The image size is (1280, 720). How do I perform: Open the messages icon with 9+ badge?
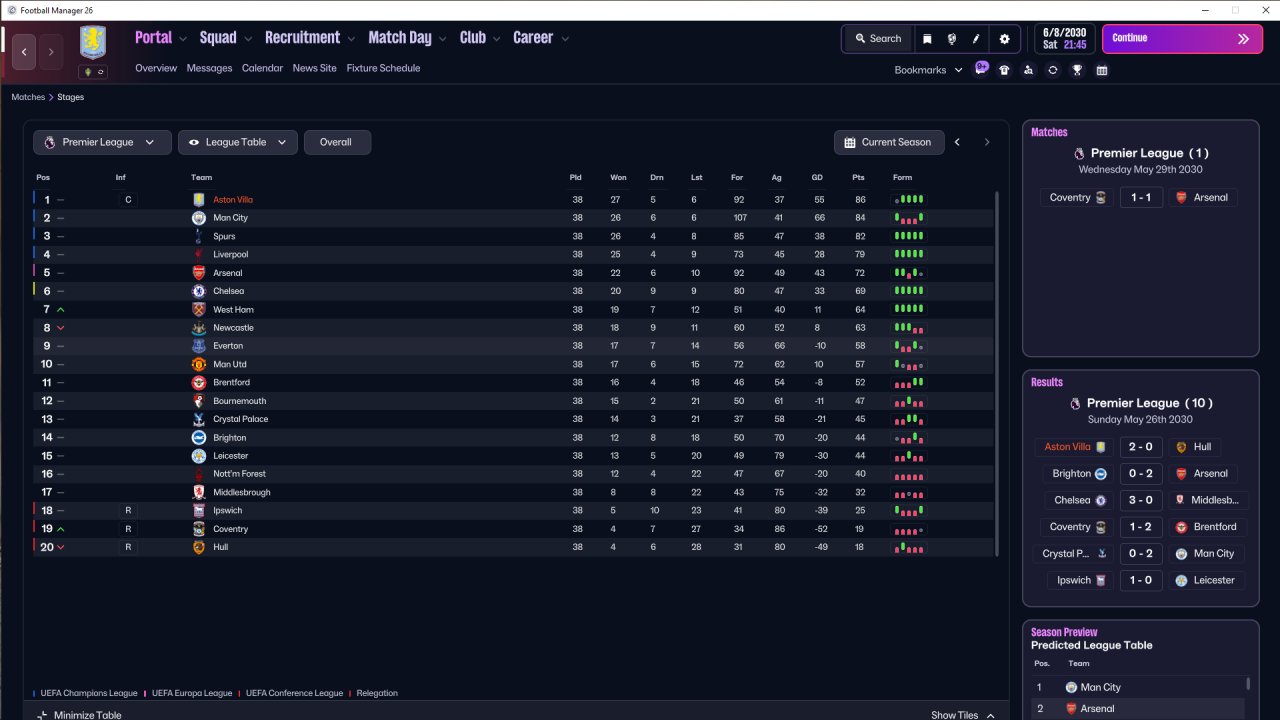point(981,69)
